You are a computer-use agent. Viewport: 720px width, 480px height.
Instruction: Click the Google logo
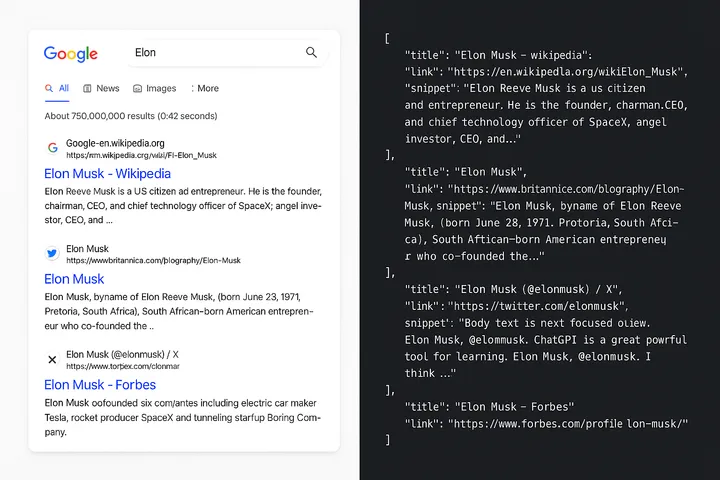pos(71,54)
